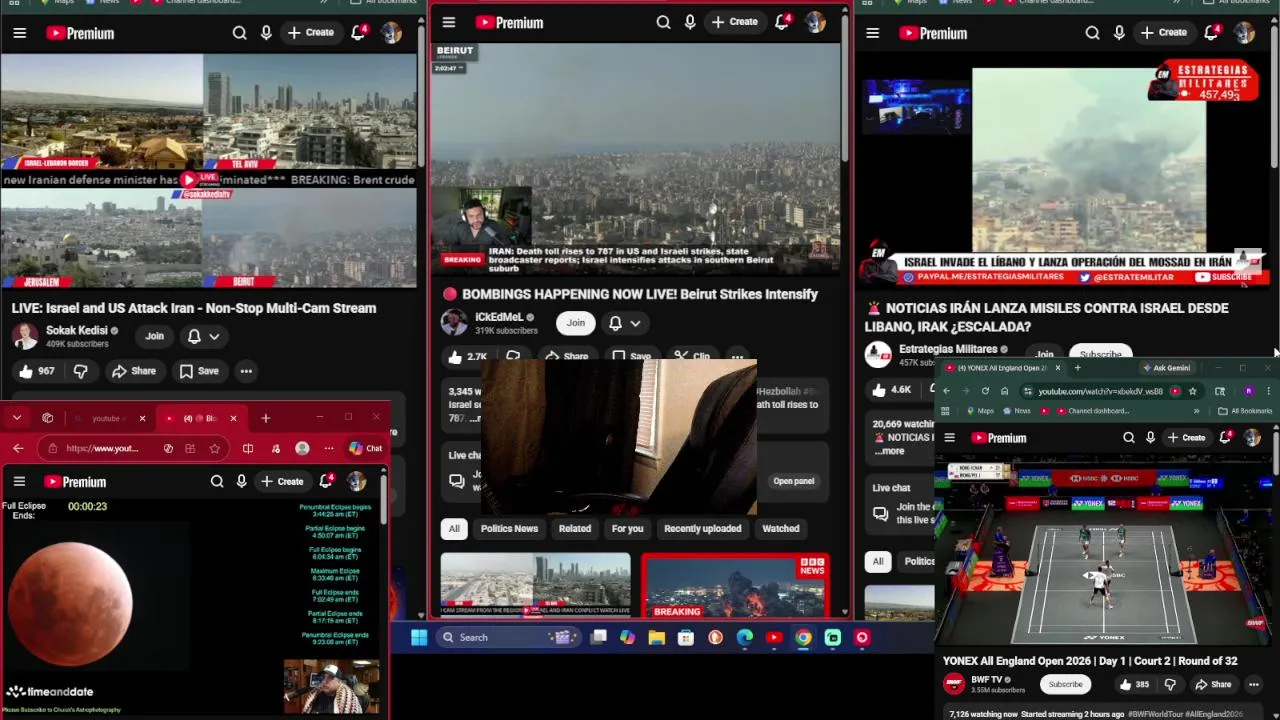Open Edge Settings and more menu
Image resolution: width=1280 pixels, height=720 pixels.
click(328, 448)
